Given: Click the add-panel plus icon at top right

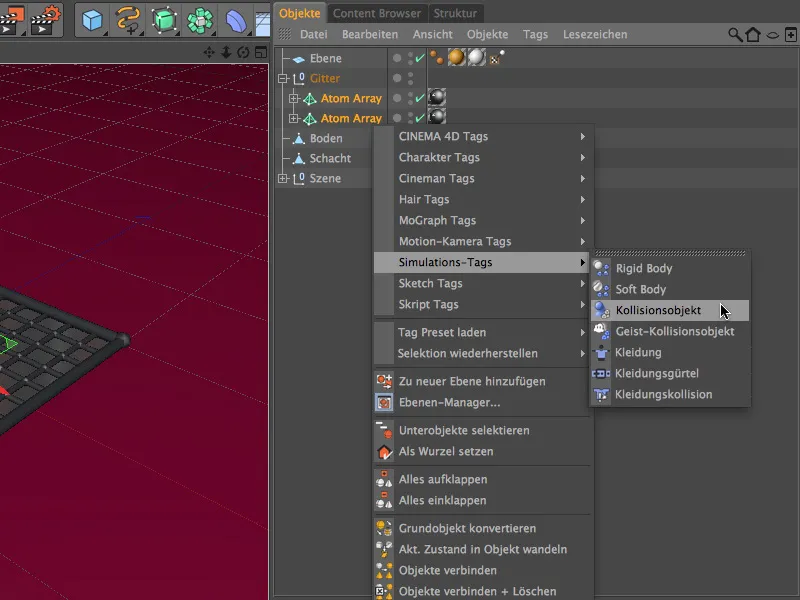Looking at the screenshot, I should tap(790, 35).
